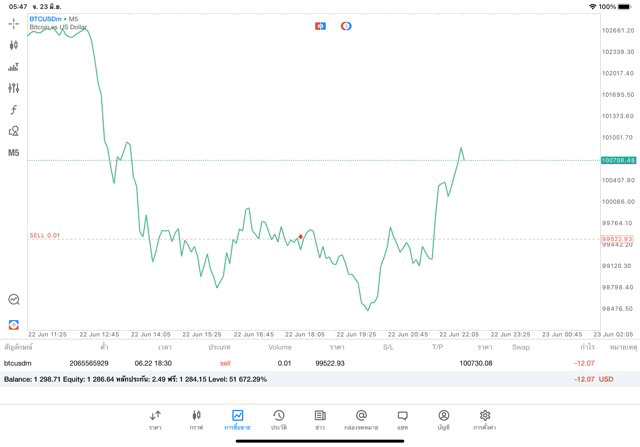Image resolution: width=640 pixels, height=447 pixels.
Task: Click the chart zoom magnifier icon
Action: [x=14, y=299]
